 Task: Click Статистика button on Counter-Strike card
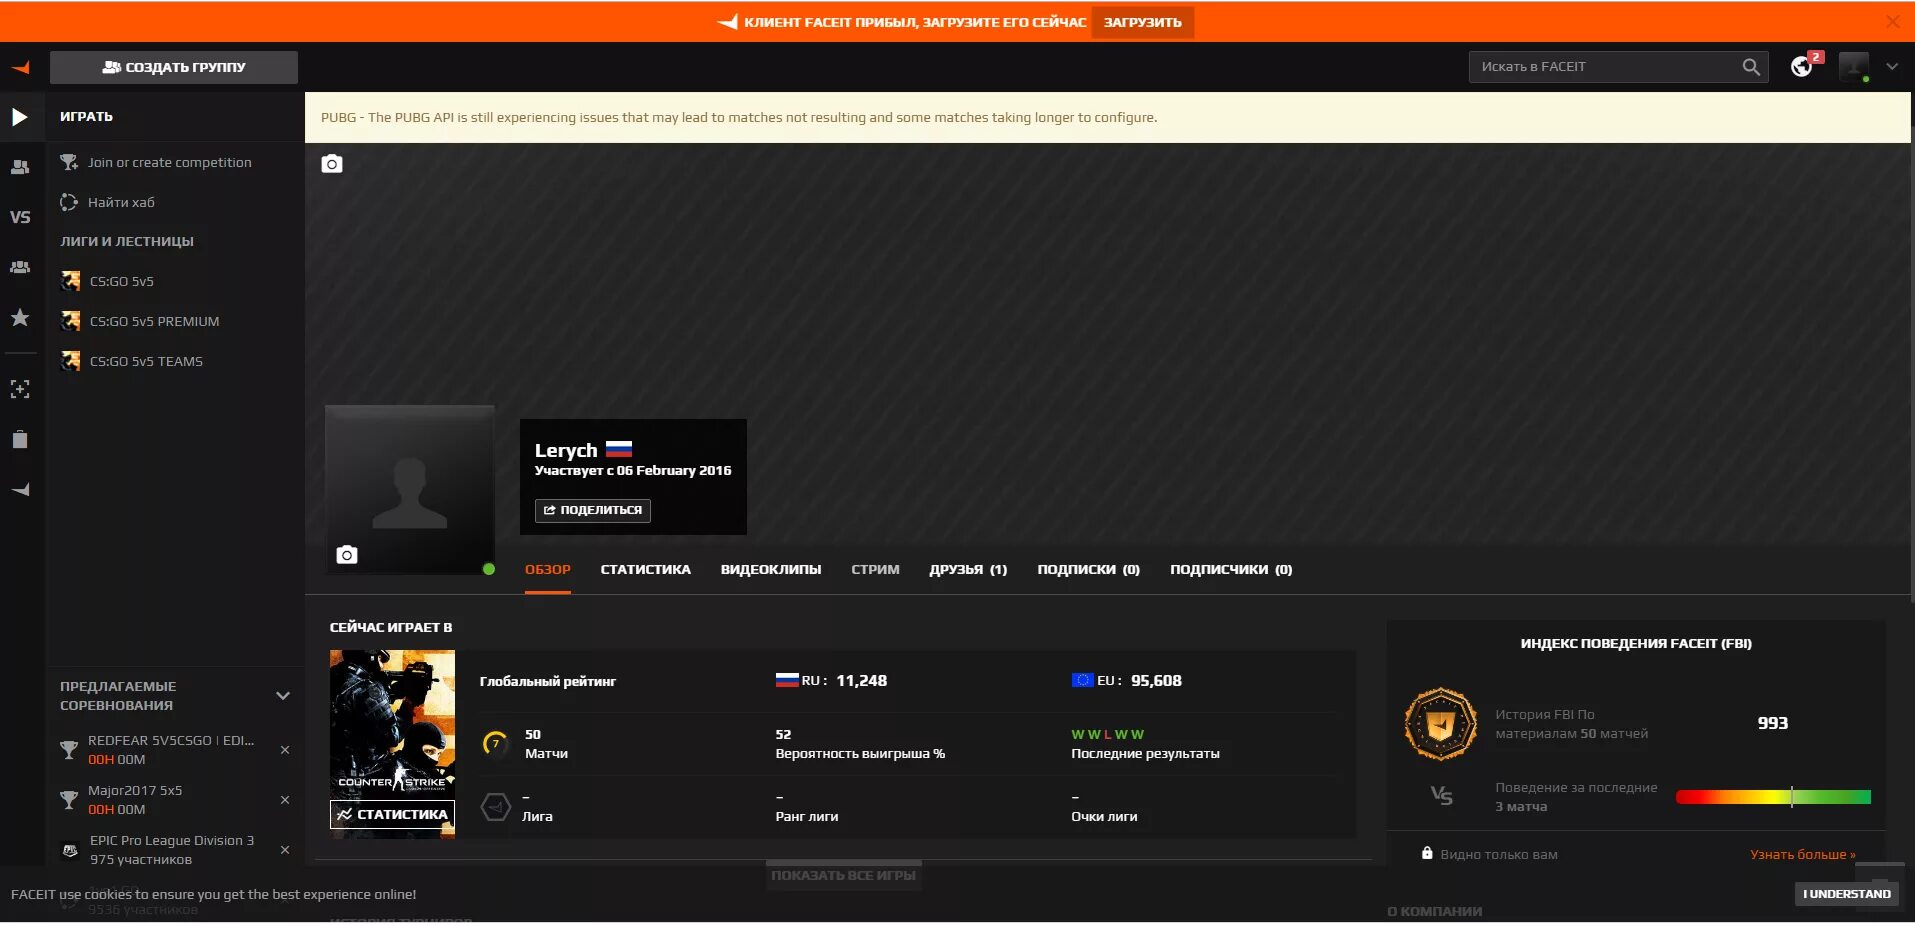393,814
